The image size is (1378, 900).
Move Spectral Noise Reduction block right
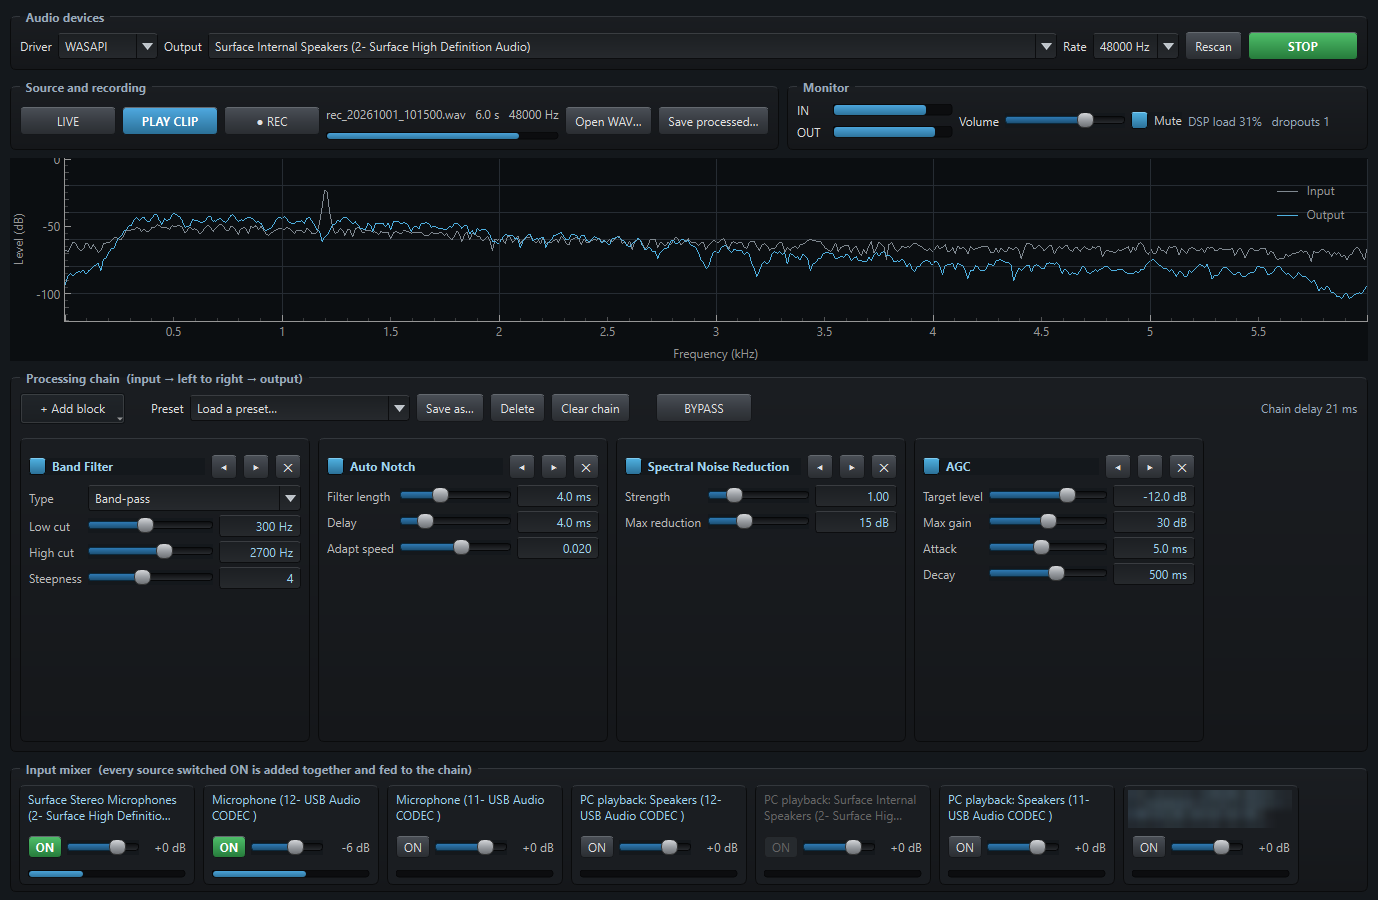click(x=852, y=467)
